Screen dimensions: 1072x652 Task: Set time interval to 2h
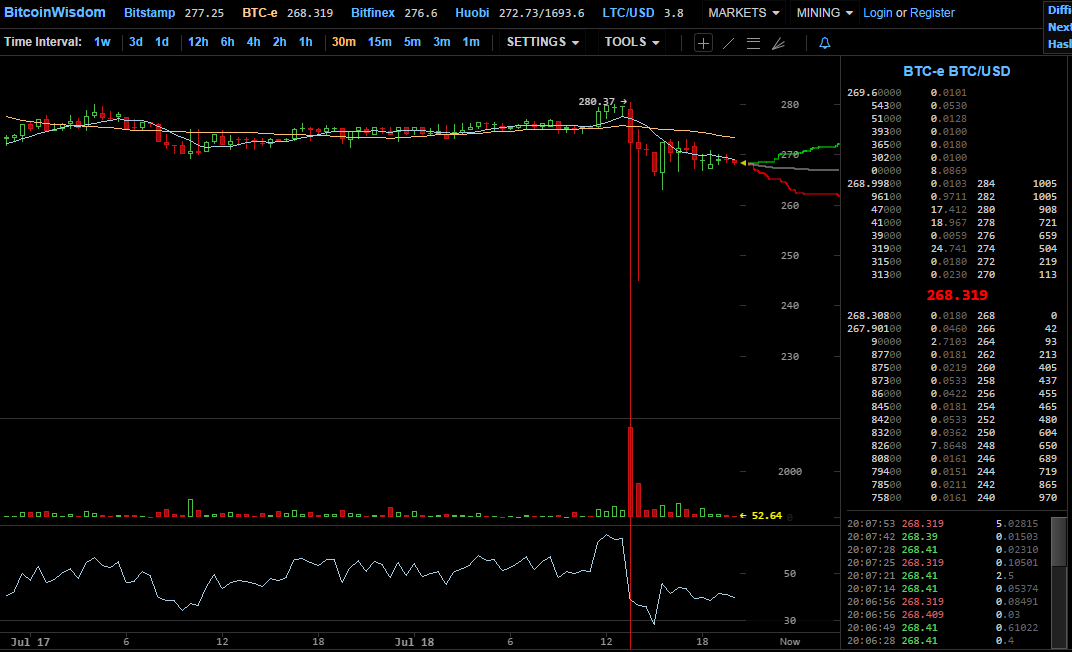tap(279, 42)
